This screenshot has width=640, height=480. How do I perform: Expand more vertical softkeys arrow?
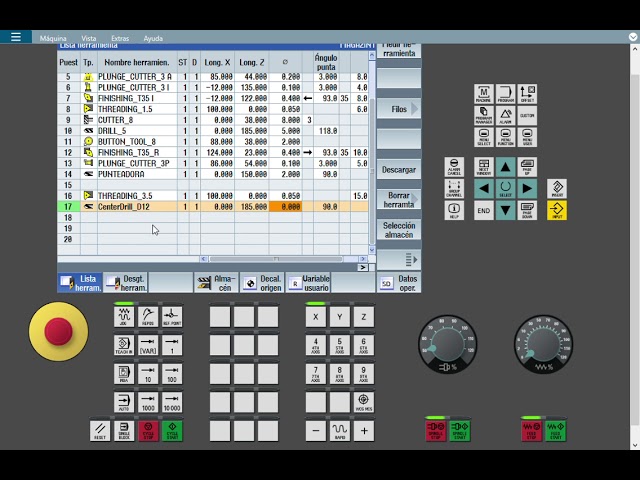point(399,260)
